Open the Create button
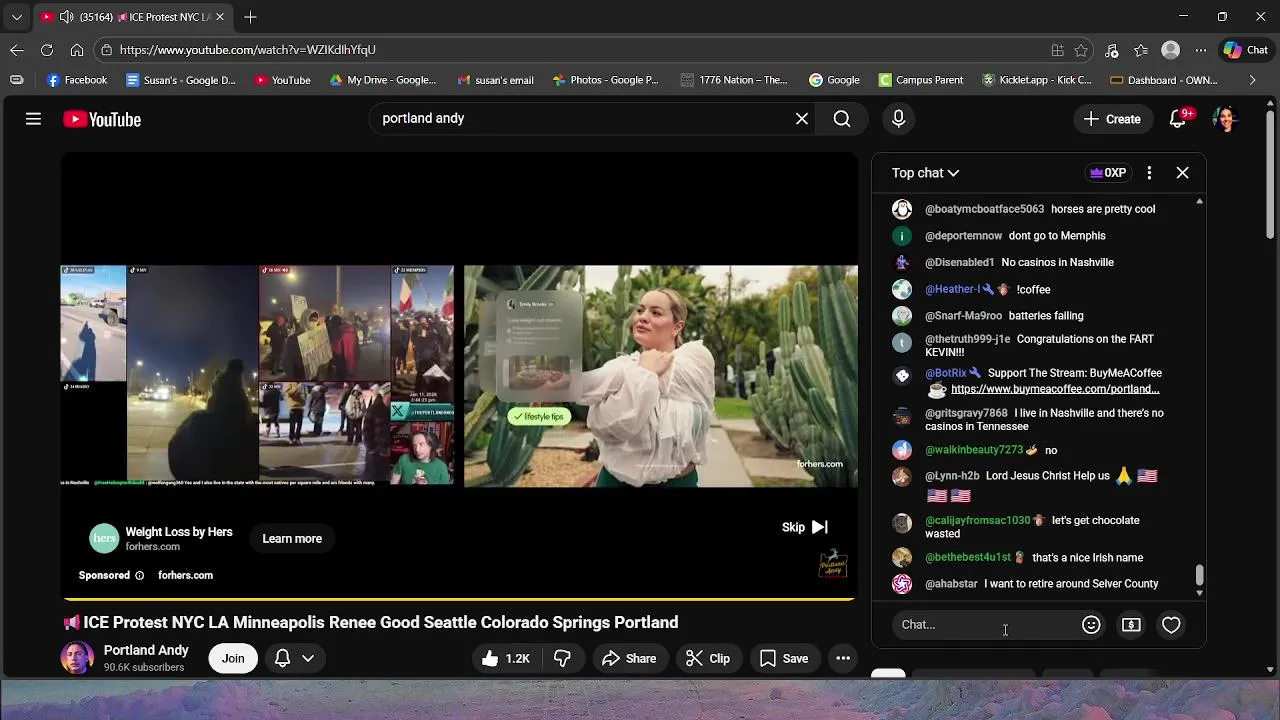This screenshot has height=720, width=1280. pyautogui.click(x=1112, y=119)
